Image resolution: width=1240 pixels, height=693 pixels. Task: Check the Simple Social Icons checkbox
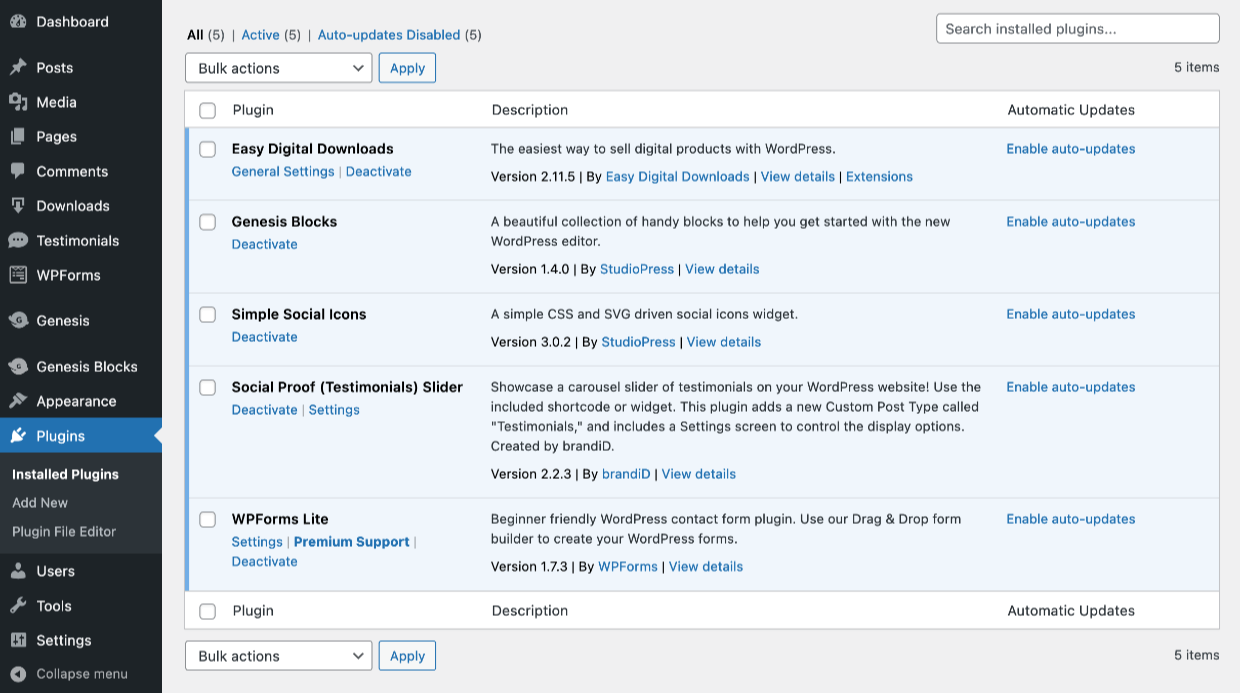tap(207, 314)
